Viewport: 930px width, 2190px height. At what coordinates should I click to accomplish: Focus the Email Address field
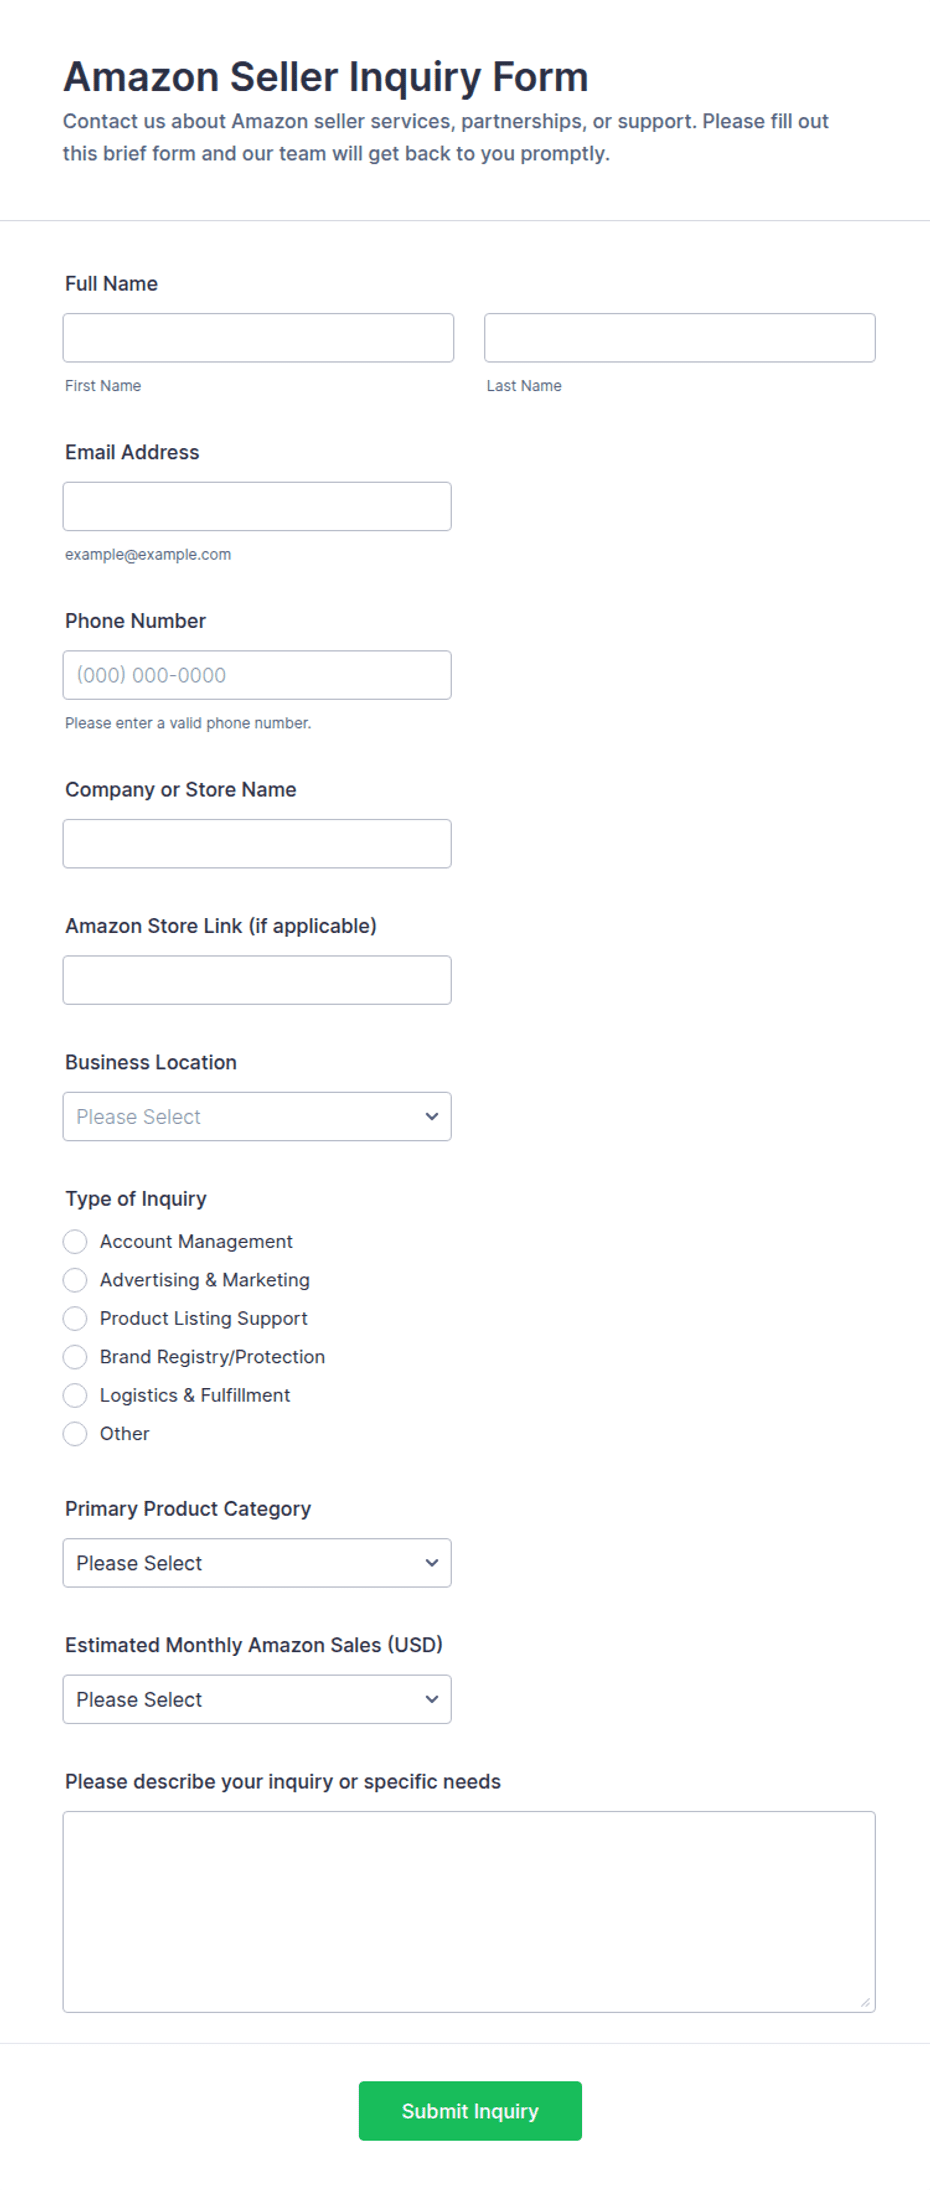coord(257,507)
